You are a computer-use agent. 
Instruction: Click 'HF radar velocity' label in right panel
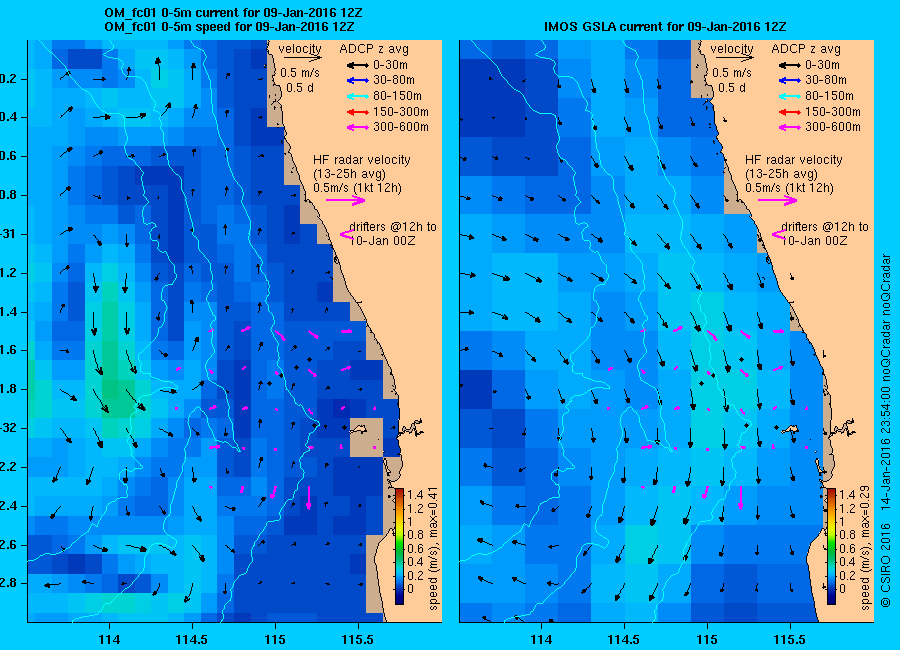(x=793, y=160)
